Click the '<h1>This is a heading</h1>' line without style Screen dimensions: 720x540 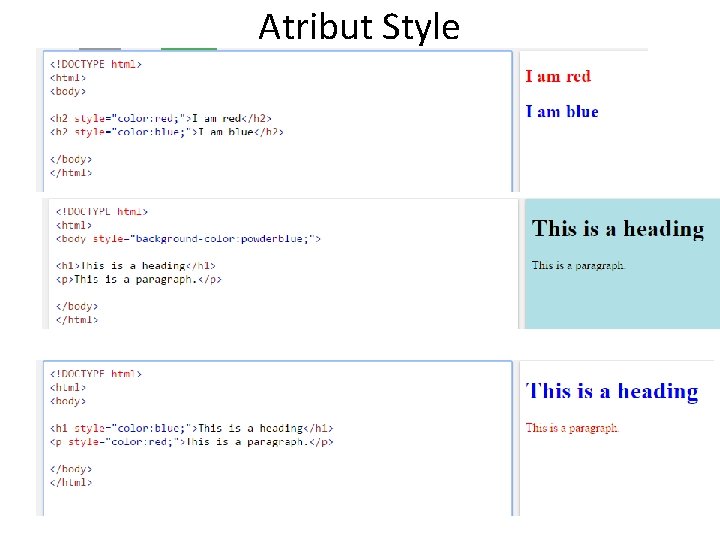[x=136, y=266]
